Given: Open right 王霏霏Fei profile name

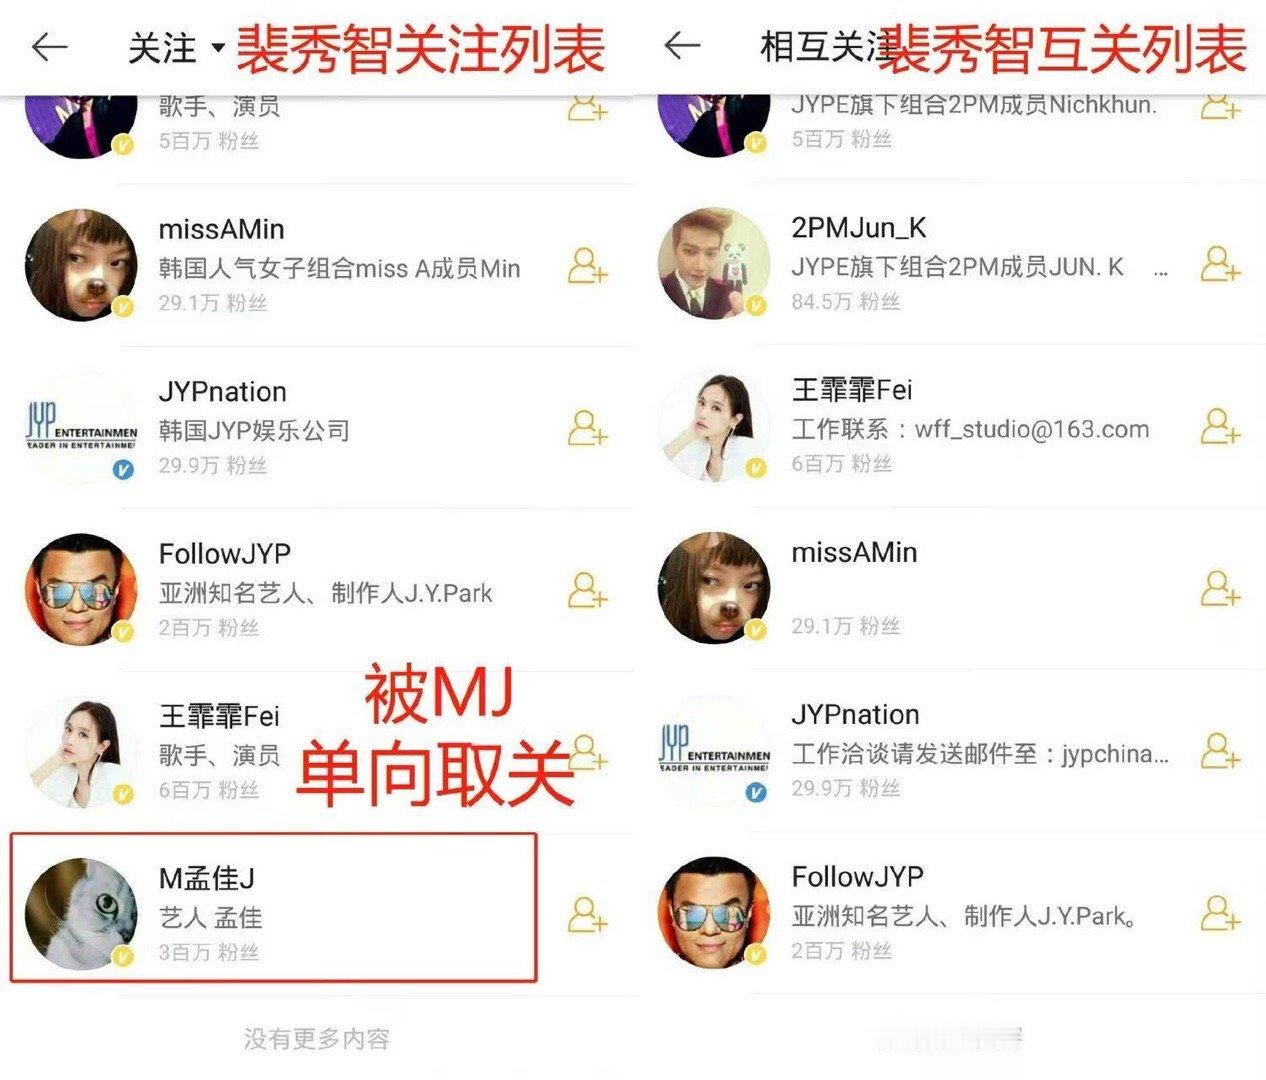Looking at the screenshot, I should tap(852, 390).
